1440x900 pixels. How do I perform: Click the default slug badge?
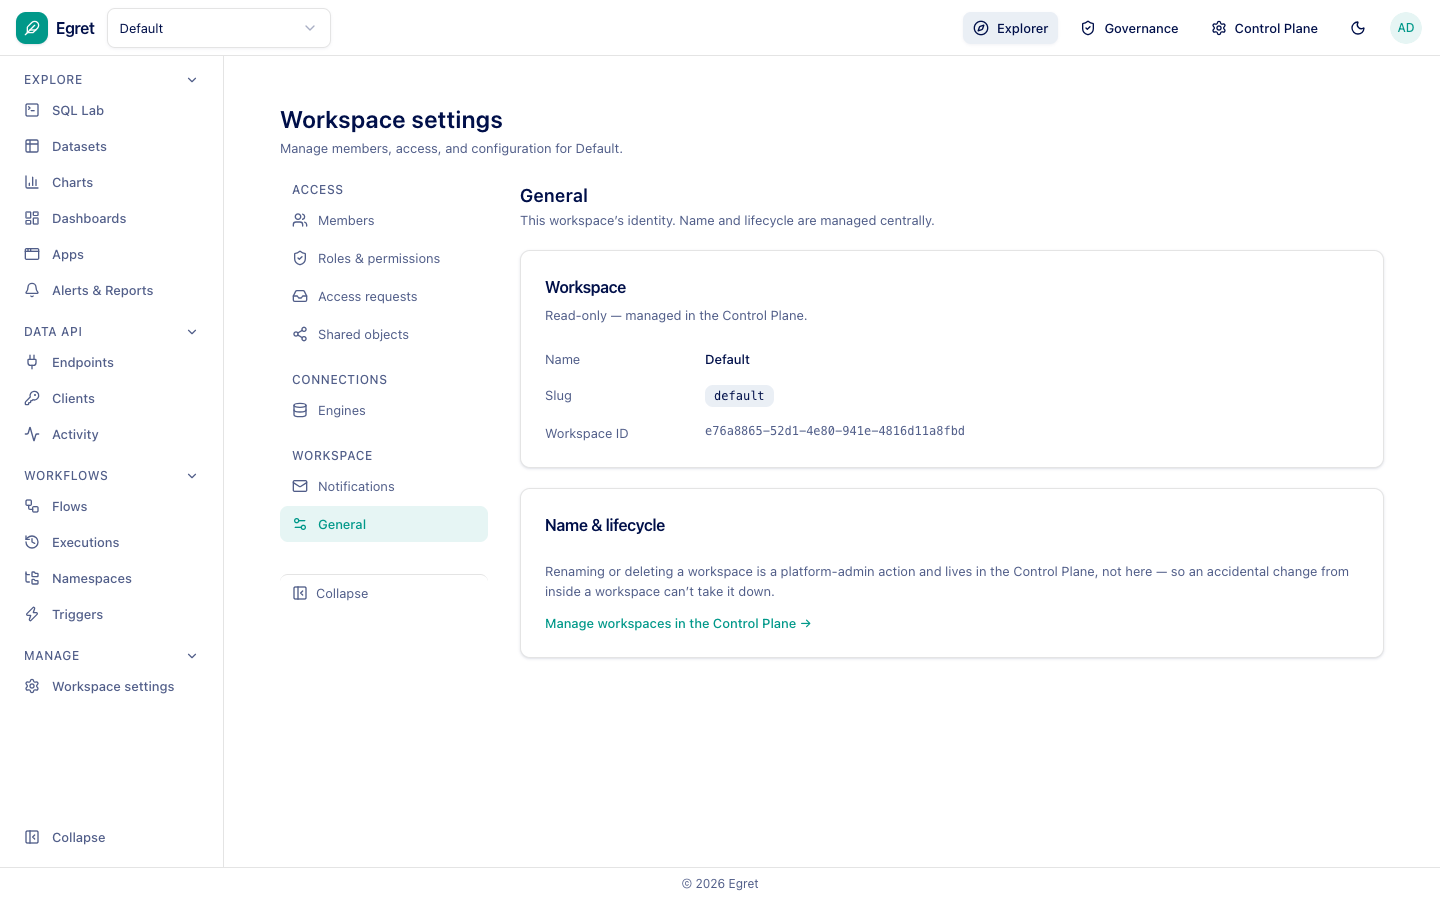[x=739, y=396]
